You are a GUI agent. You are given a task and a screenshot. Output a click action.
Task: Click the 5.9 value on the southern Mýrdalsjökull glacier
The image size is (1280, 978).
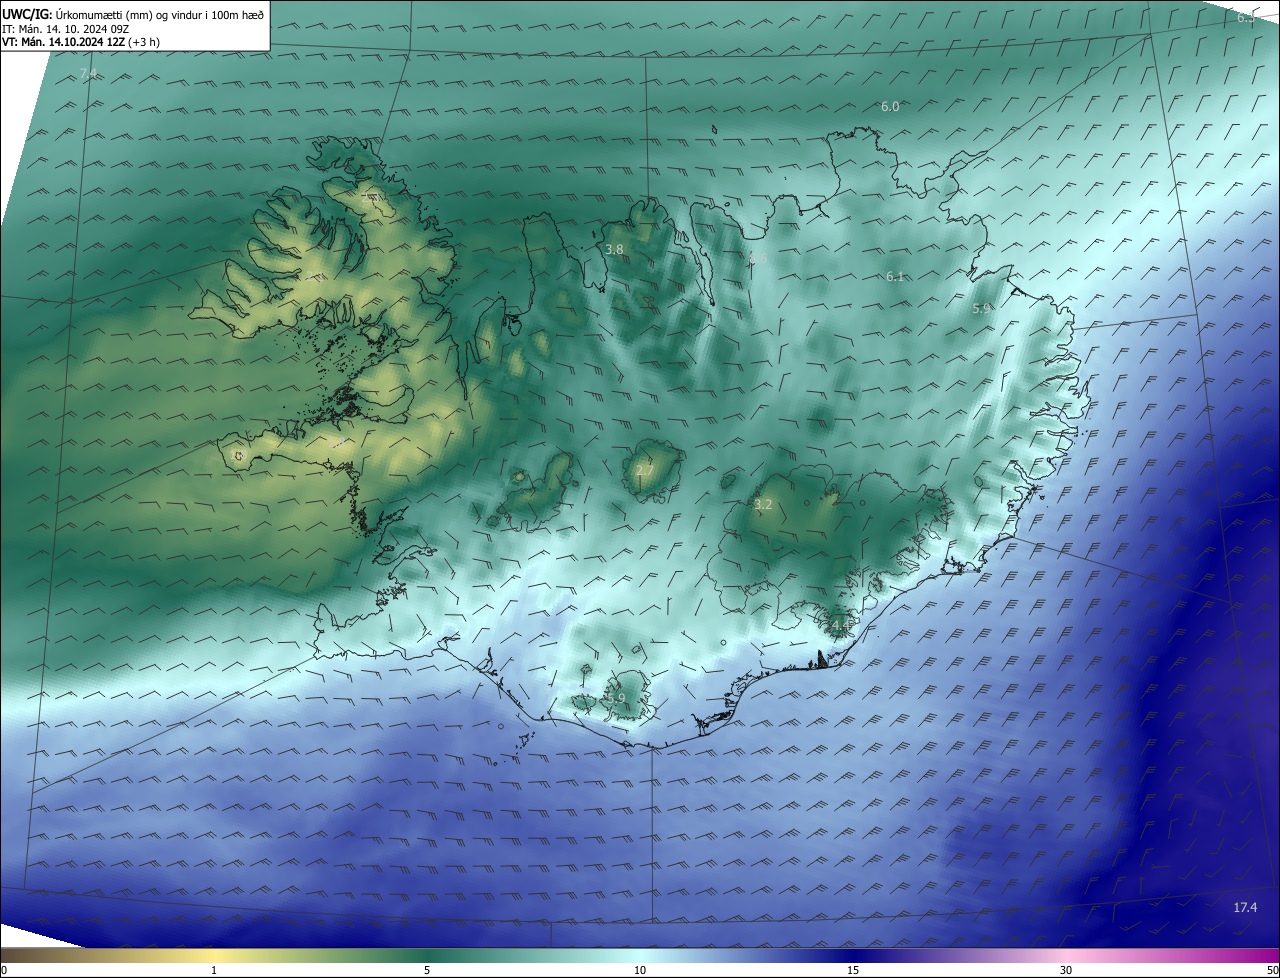pos(616,698)
